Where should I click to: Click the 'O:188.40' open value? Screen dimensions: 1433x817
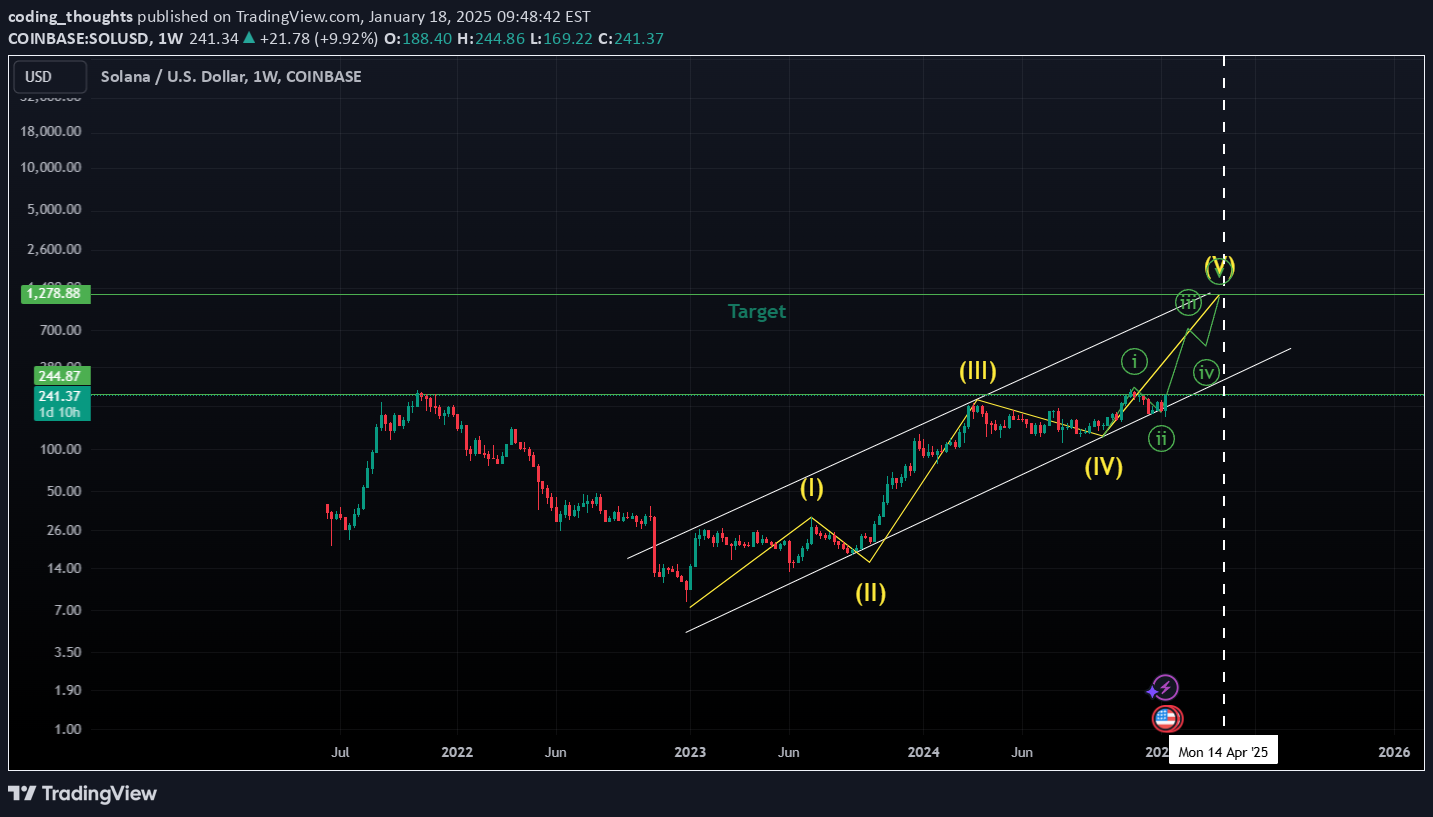[x=416, y=39]
